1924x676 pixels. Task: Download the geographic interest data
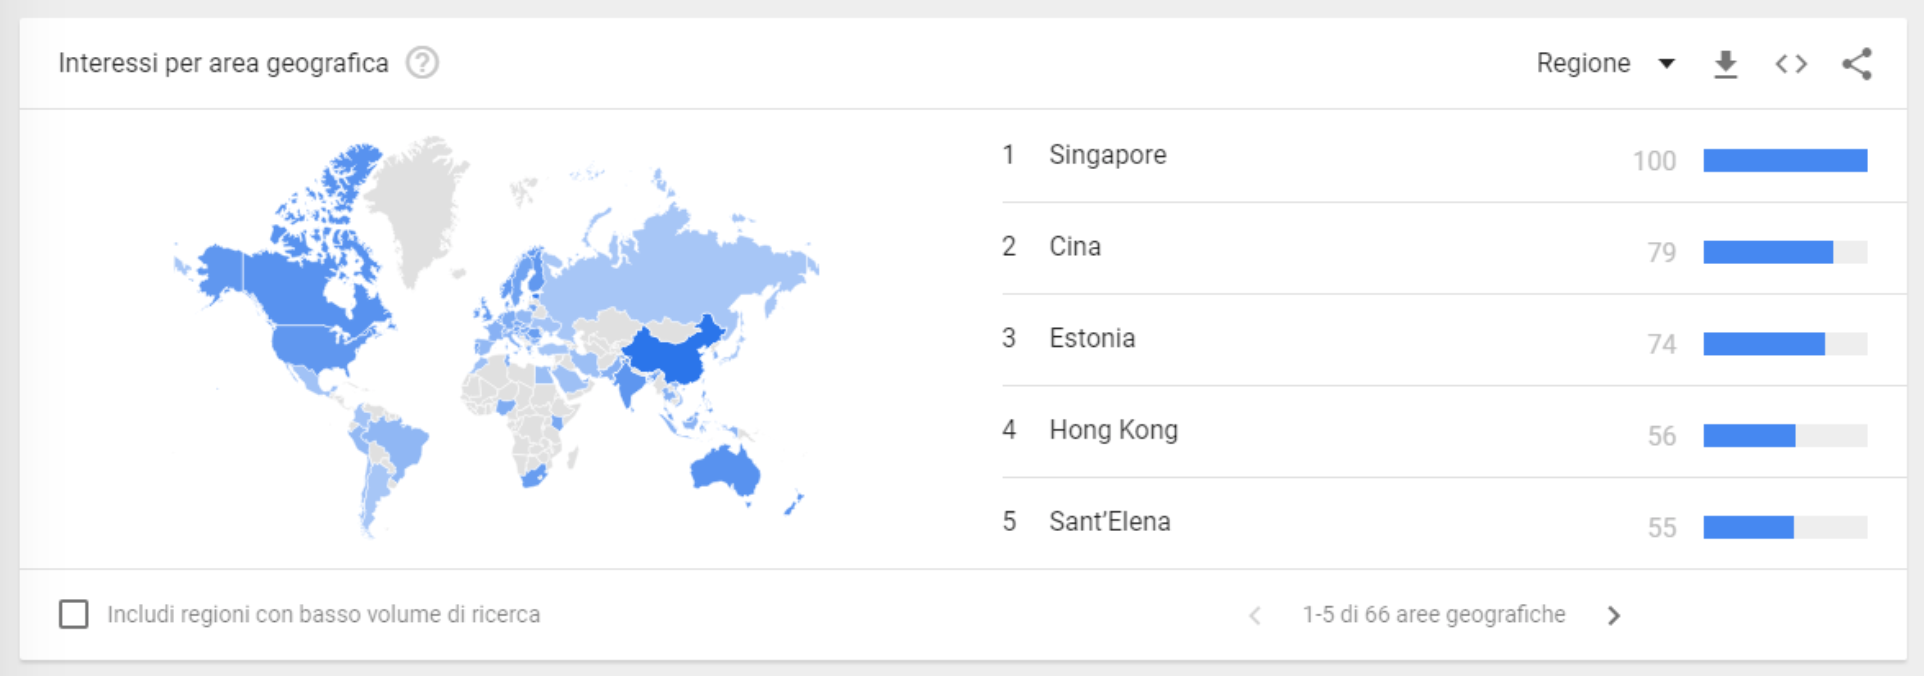click(1725, 64)
